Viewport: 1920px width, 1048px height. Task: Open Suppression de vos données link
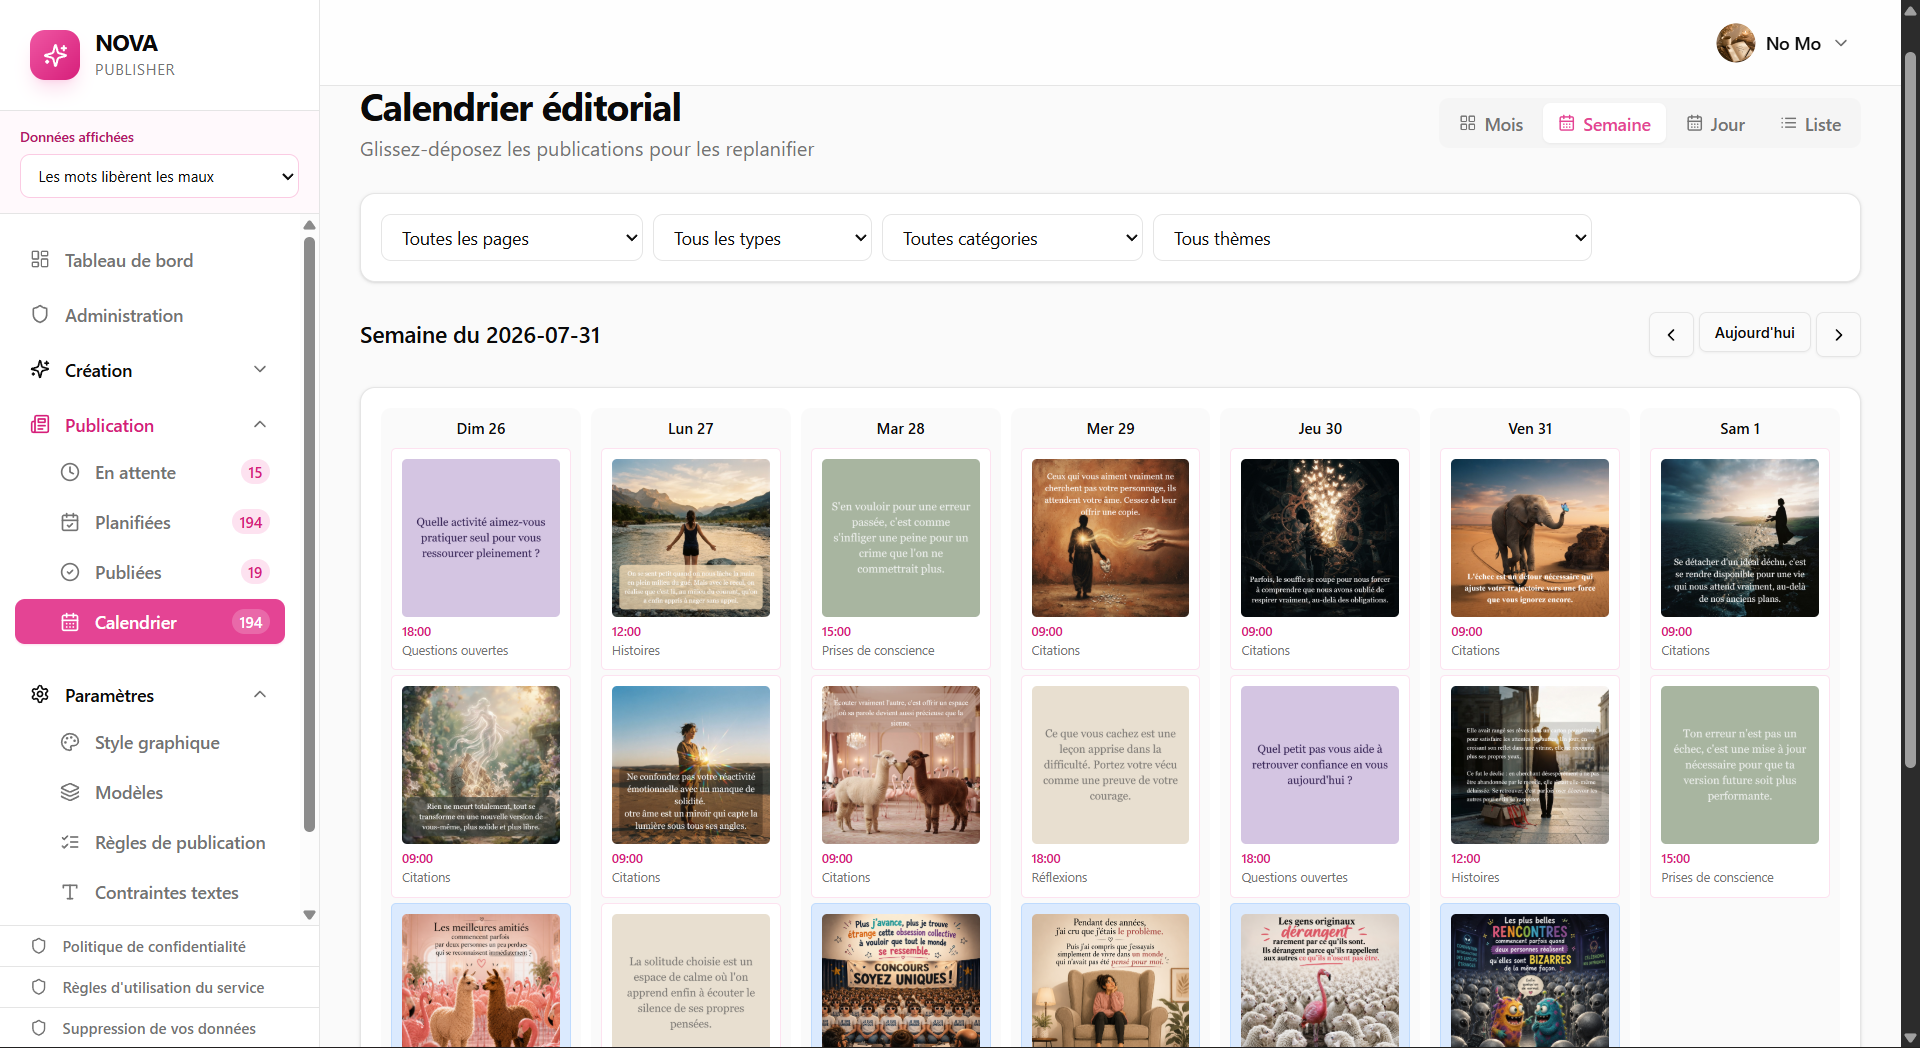click(x=159, y=1028)
